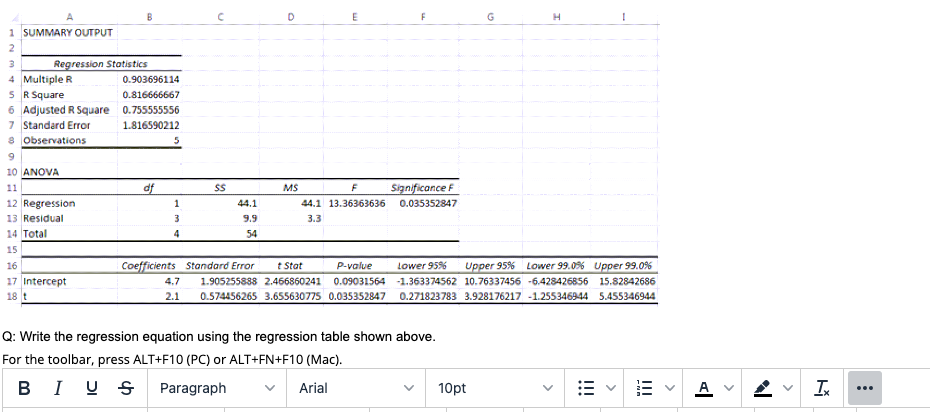
Task: Select the t coefficient 2.1
Action: point(172,296)
